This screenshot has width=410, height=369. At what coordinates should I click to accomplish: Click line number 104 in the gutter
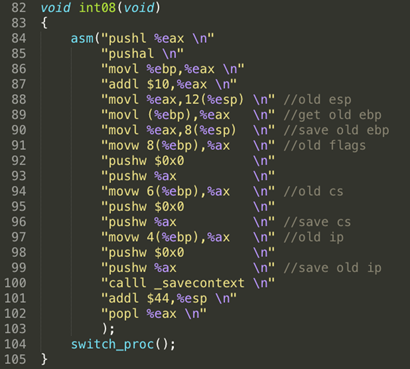tap(15, 344)
